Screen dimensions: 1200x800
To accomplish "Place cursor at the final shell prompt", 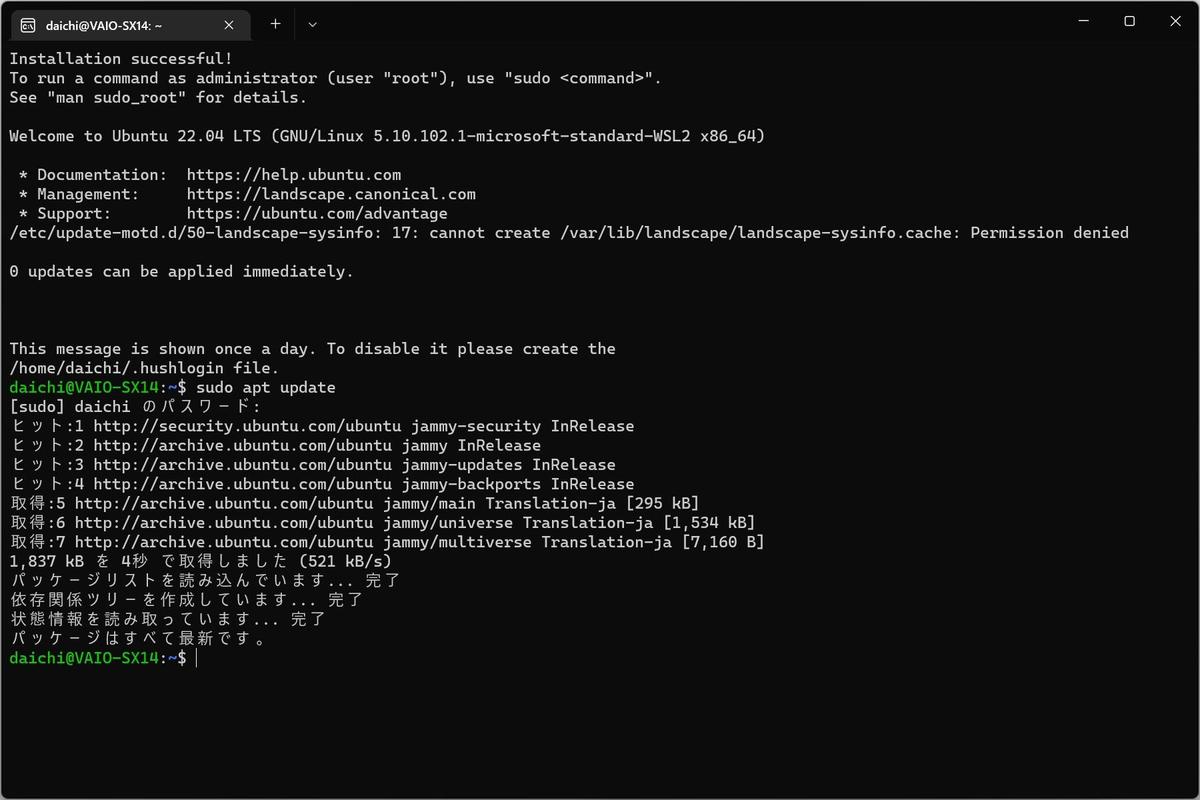I will point(198,658).
